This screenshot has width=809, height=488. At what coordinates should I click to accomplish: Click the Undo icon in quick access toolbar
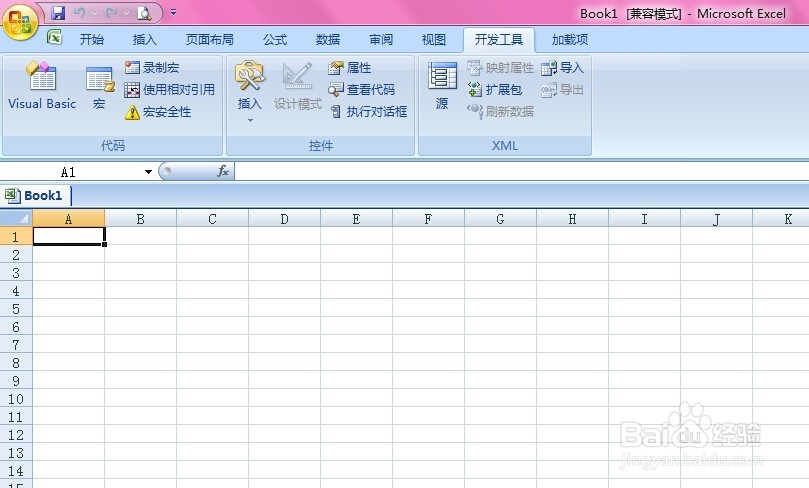[x=79, y=12]
